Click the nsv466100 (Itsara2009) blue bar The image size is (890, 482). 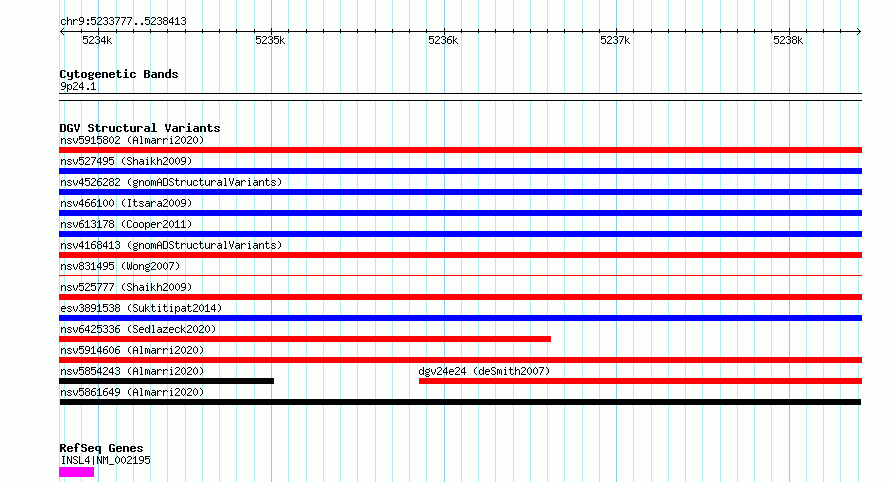[x=460, y=213]
